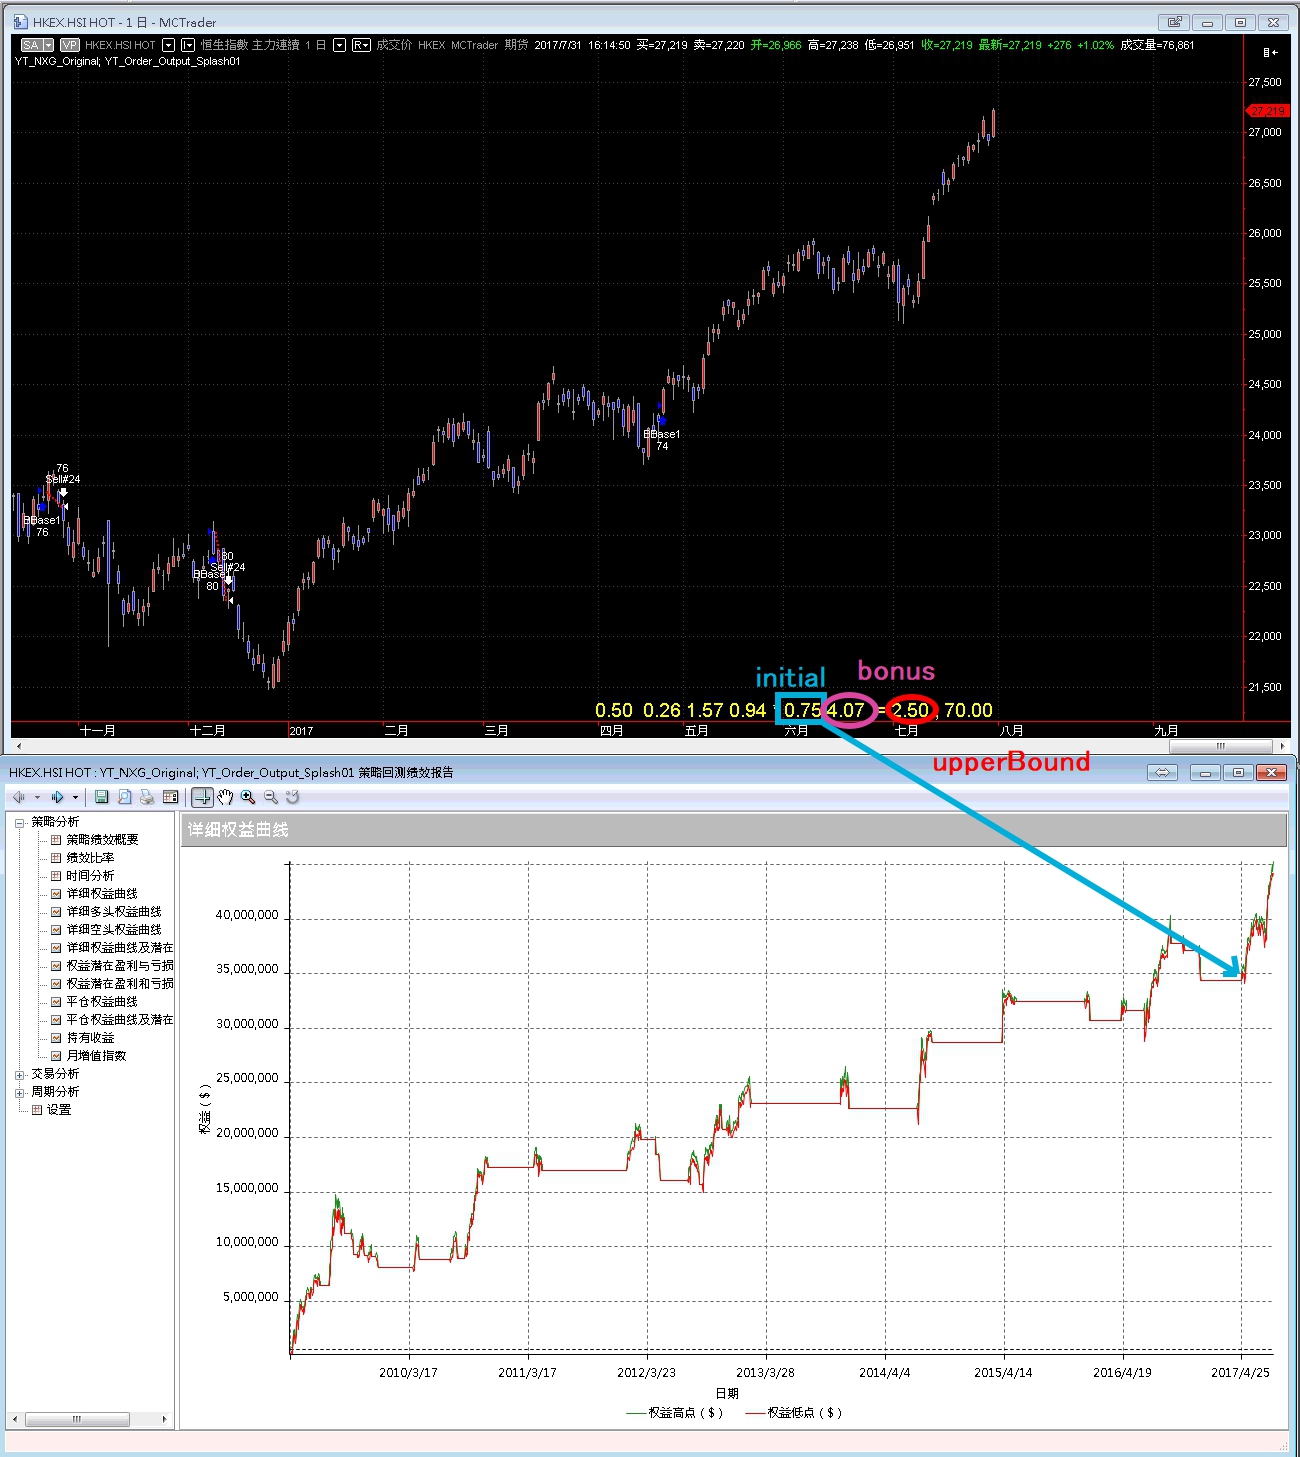Activate the crosshair pointer tool

(202, 797)
